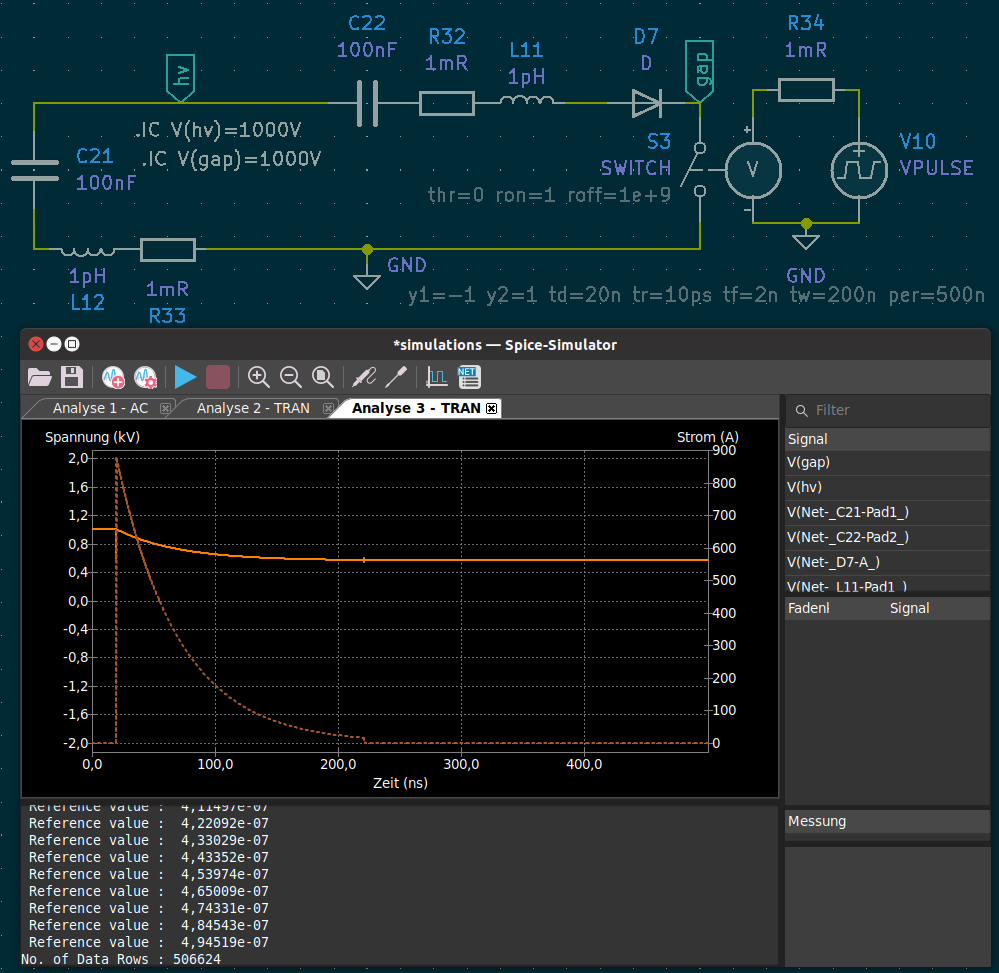Select V(hv) in the signal list
This screenshot has width=999, height=973.
[x=807, y=487]
